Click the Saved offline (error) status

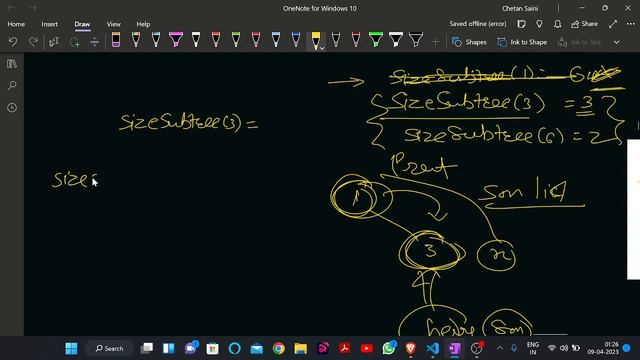click(478, 24)
